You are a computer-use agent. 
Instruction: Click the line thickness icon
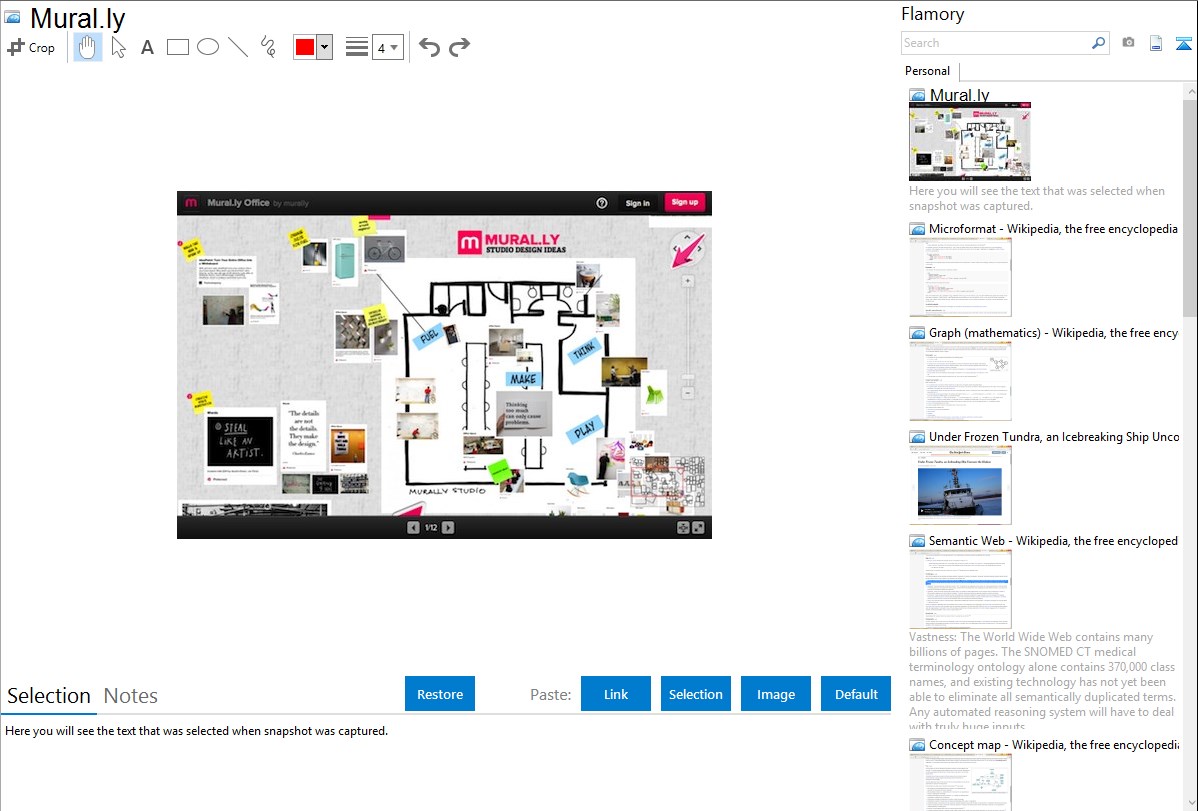[x=356, y=47]
